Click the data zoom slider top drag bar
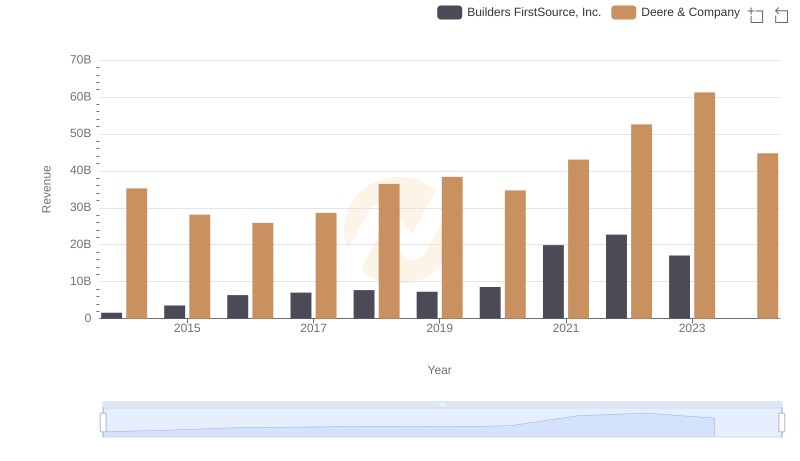800x461 pixels. point(442,404)
